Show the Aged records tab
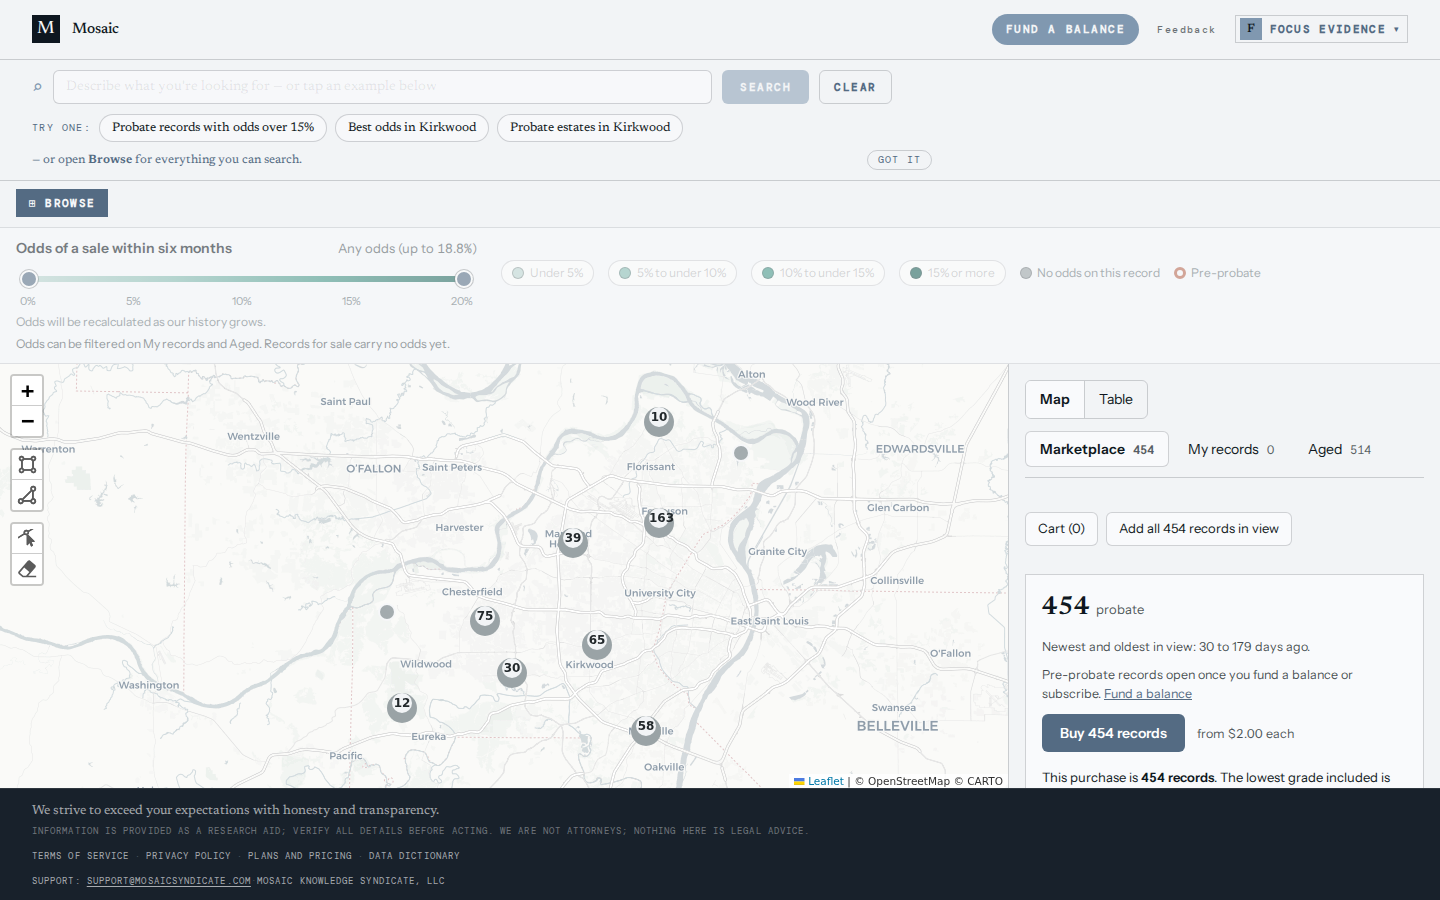Image resolution: width=1440 pixels, height=900 pixels. [1340, 450]
